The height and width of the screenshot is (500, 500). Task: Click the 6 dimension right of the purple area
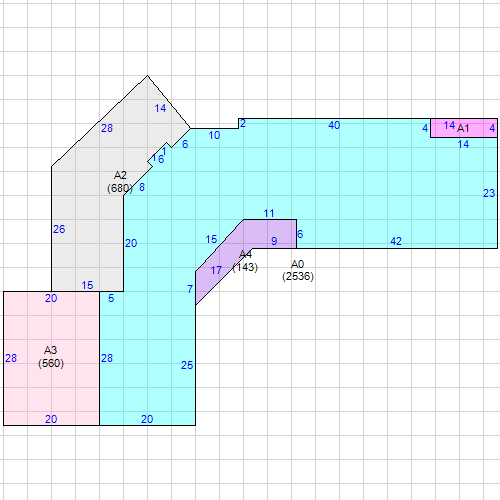[300, 234]
